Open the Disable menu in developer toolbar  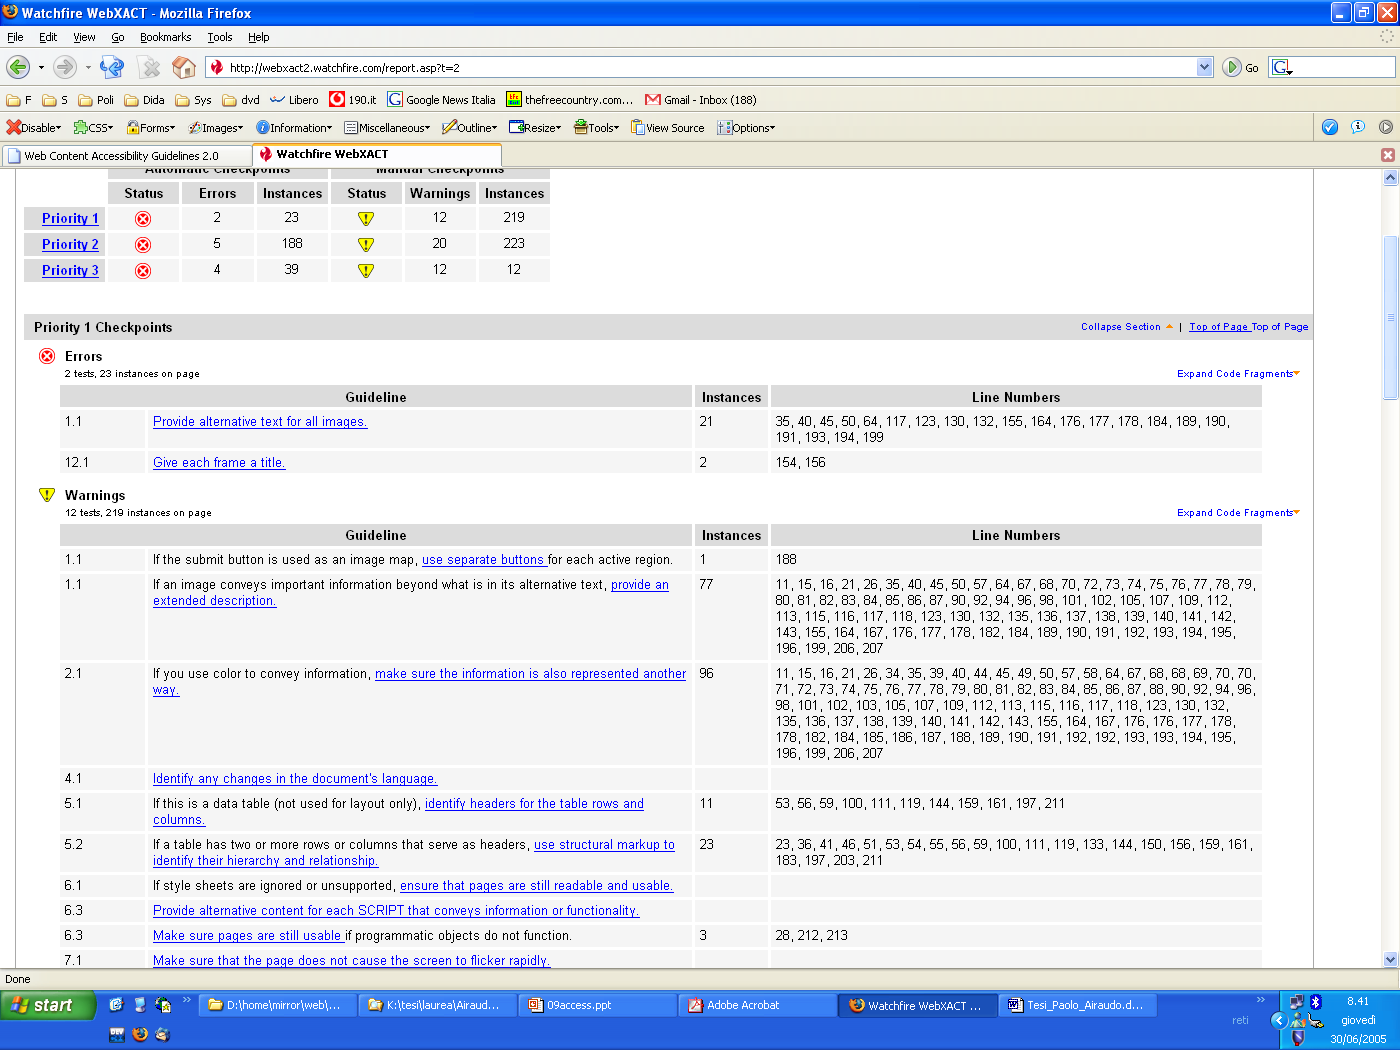[x=34, y=128]
